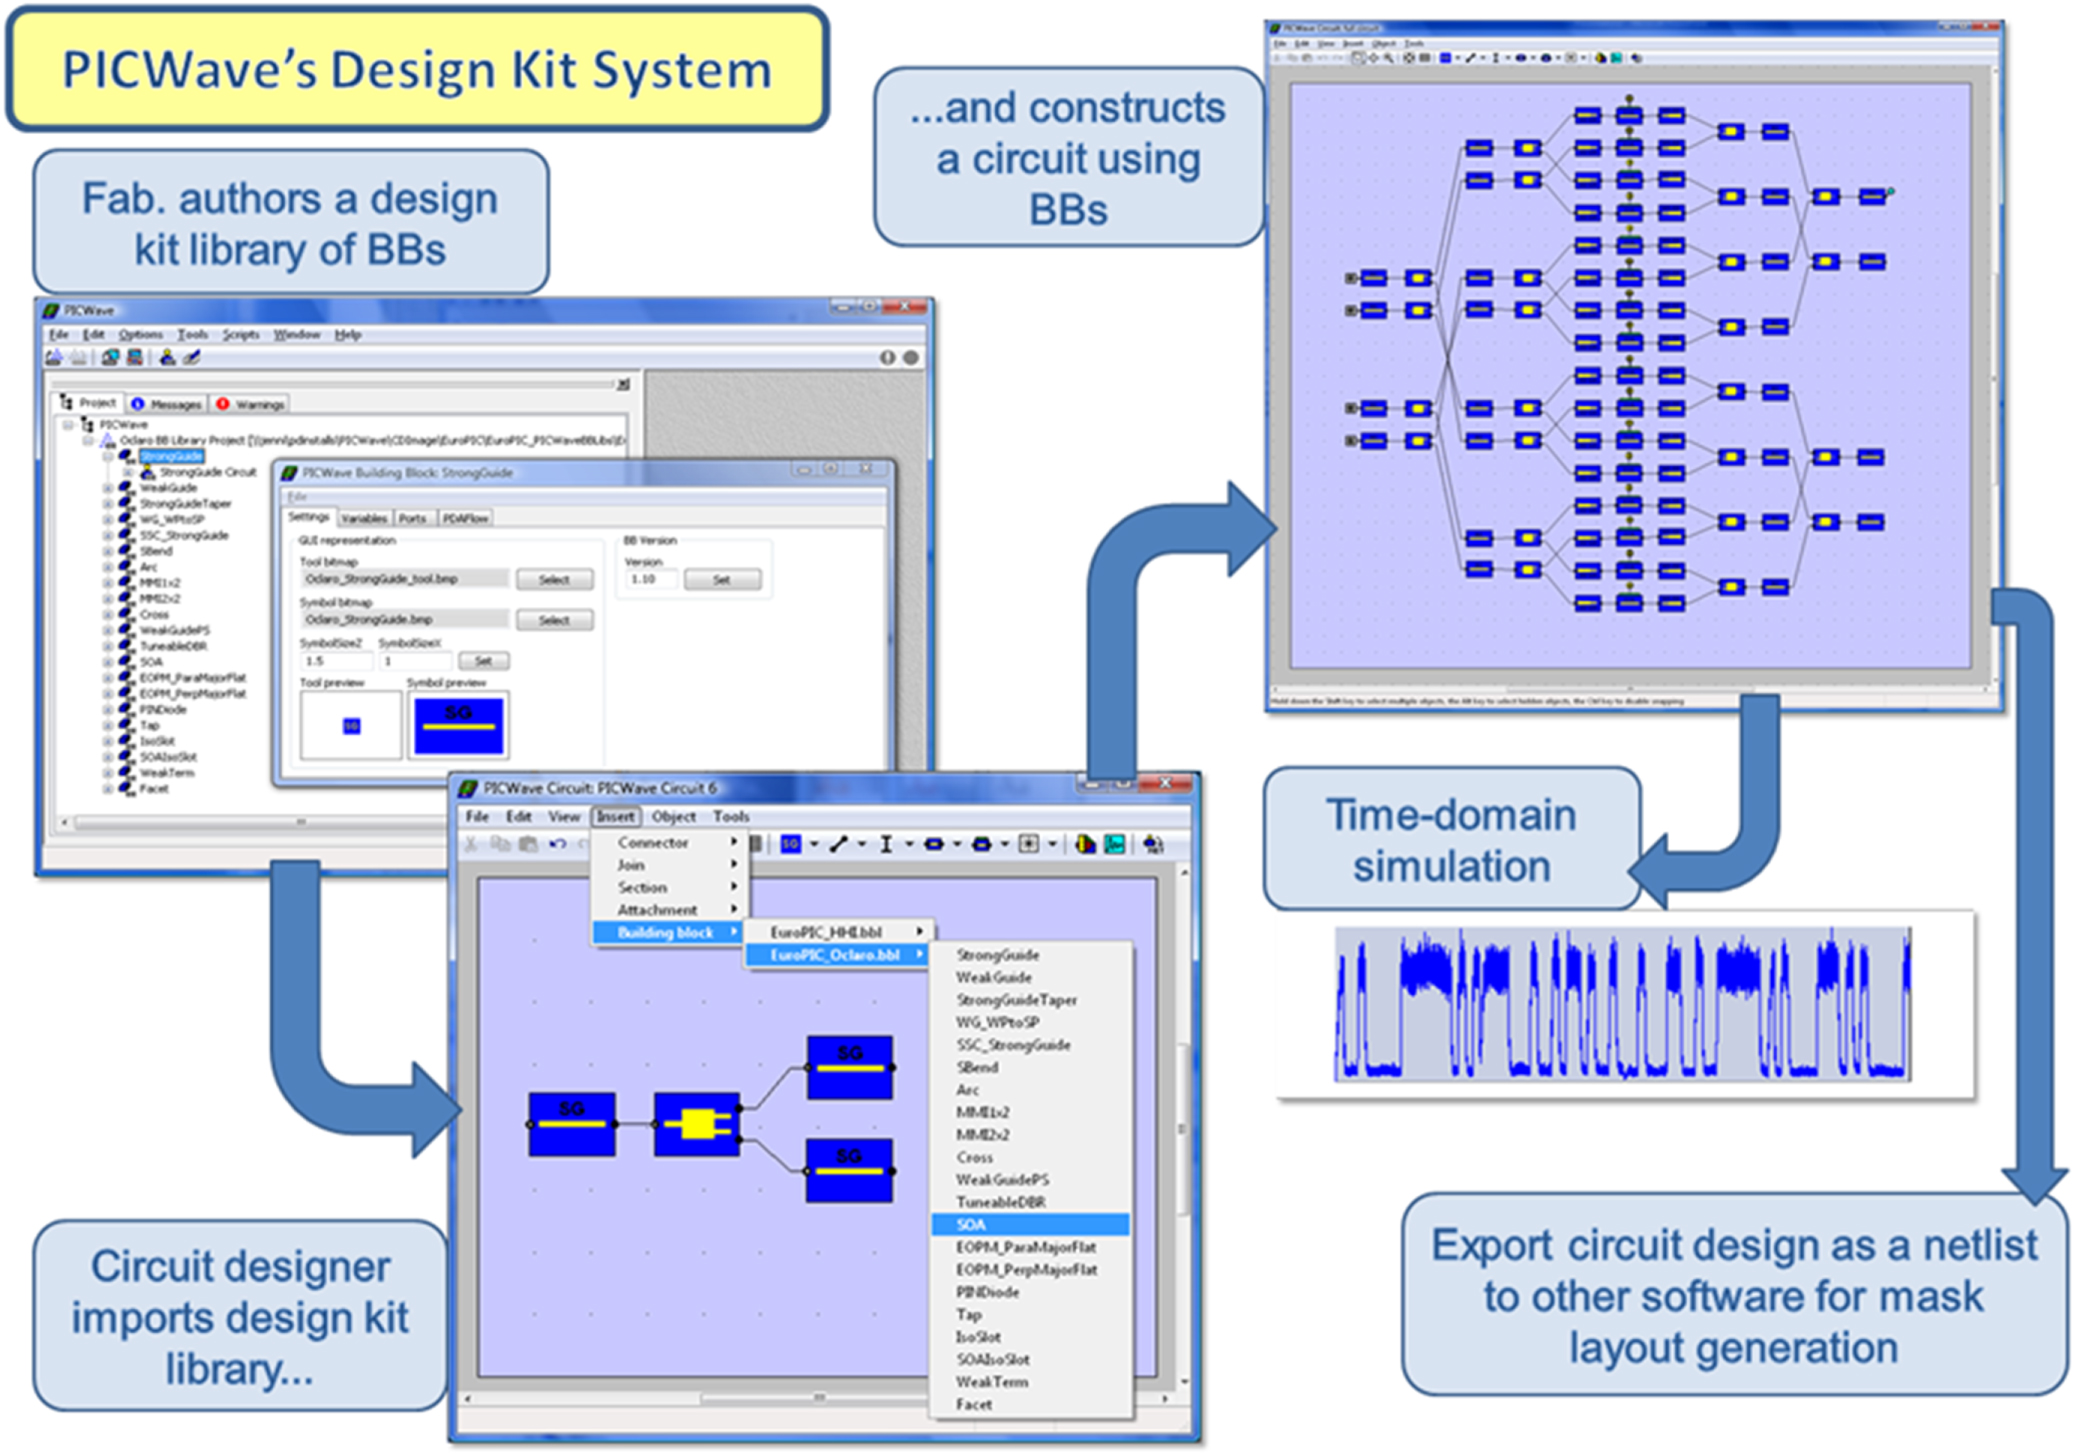This screenshot has width=2075, height=1456.
Task: Click the Version input field showing 1.10
Action: pyautogui.click(x=650, y=578)
